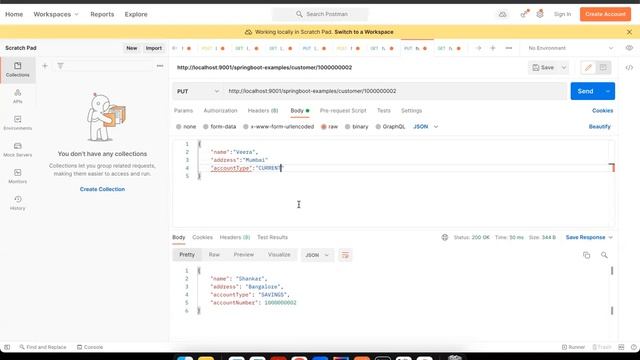Add a new request tab with plus
Screen dimensions: 640x360
(493, 48)
